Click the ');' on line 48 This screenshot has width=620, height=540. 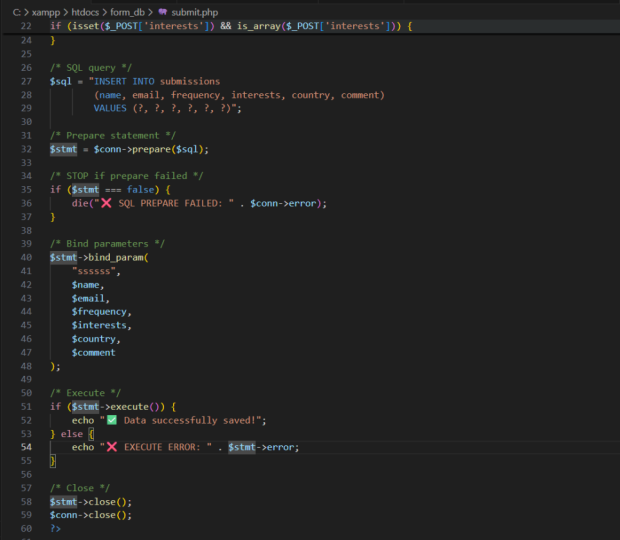(x=55, y=367)
